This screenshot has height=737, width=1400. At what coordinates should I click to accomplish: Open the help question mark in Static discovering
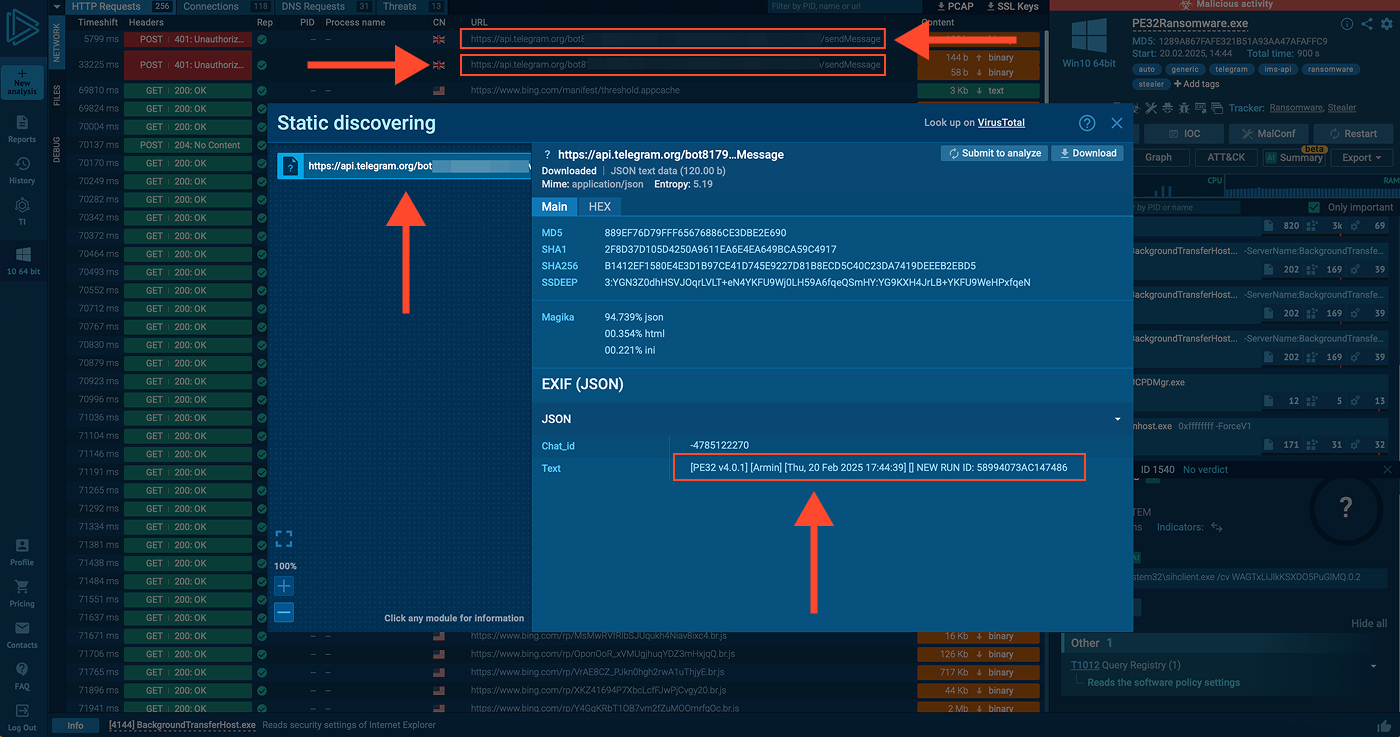tap(1087, 123)
